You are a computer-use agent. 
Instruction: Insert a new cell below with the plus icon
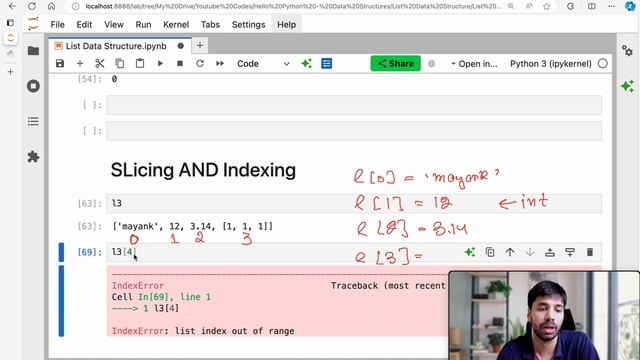pyautogui.click(x=80, y=64)
